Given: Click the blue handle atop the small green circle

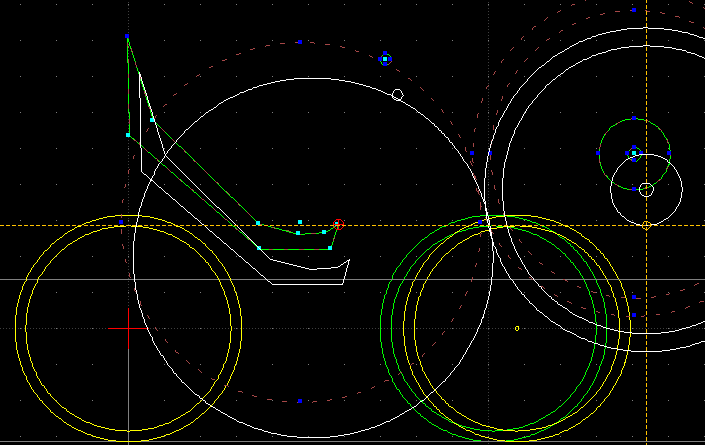Looking at the screenshot, I should (x=633, y=117).
